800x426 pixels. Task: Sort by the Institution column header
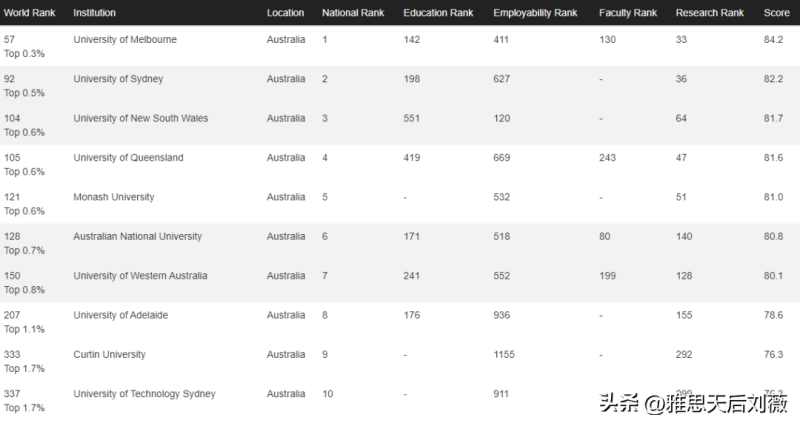point(95,13)
